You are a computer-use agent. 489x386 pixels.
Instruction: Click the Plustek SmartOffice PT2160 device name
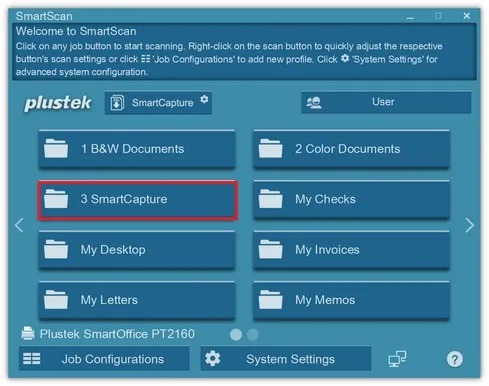(x=117, y=334)
